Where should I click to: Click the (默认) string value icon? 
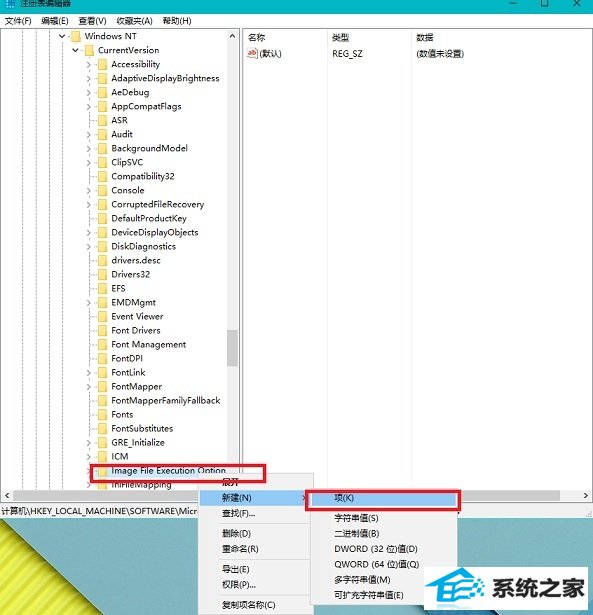click(252, 53)
